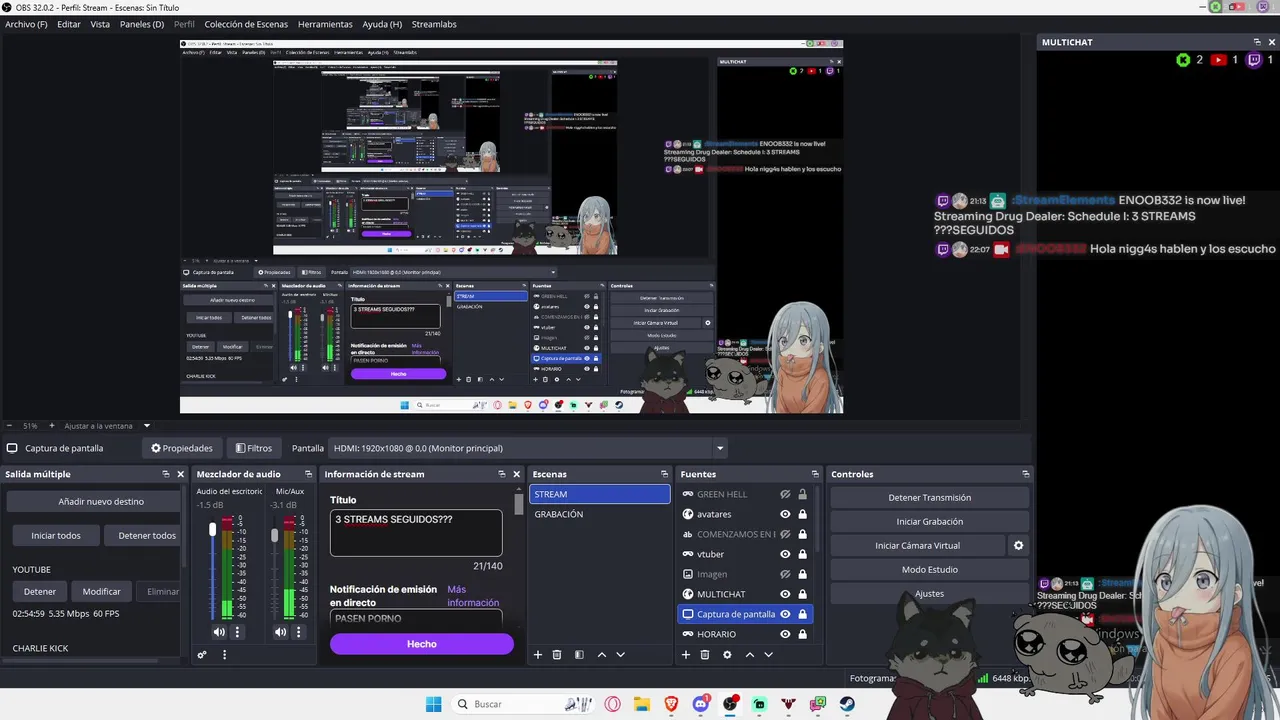
Task: Move source up in Fuentes panel
Action: 749,655
